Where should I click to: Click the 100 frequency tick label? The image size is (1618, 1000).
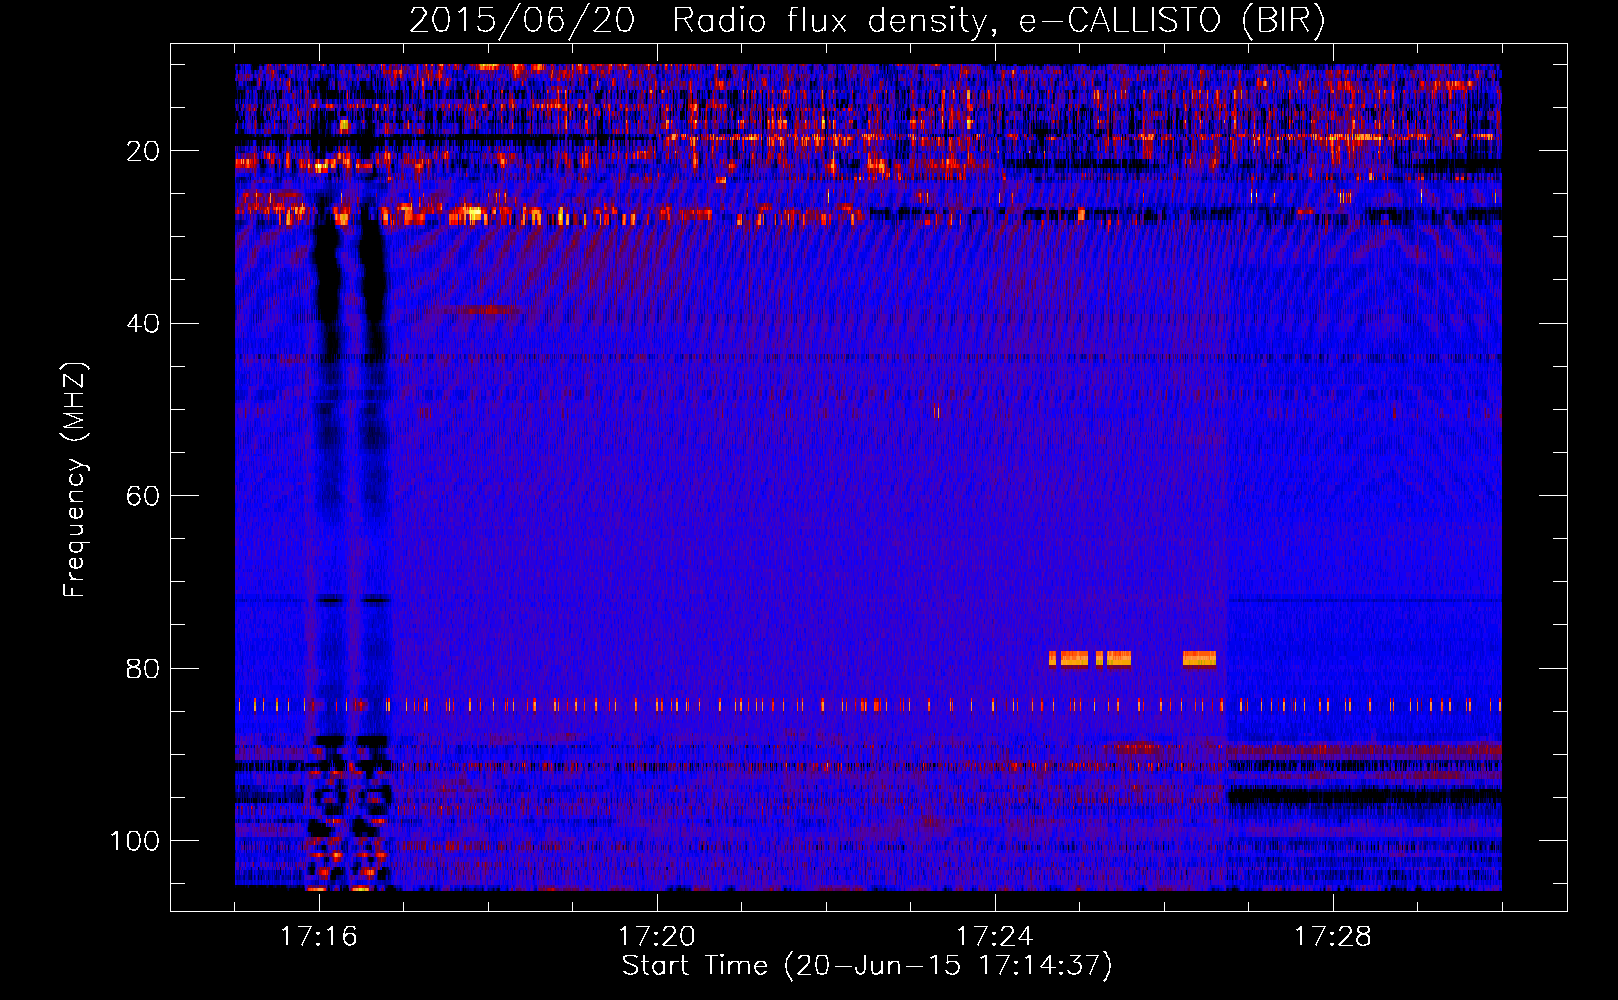tap(135, 841)
